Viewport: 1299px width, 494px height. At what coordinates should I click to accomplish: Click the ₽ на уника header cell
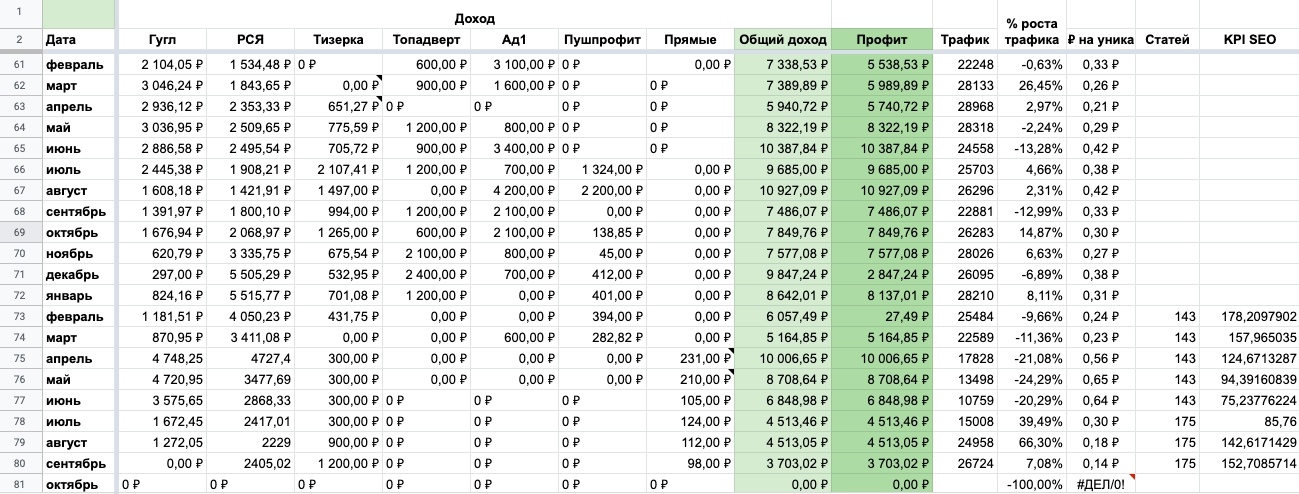(1100, 40)
